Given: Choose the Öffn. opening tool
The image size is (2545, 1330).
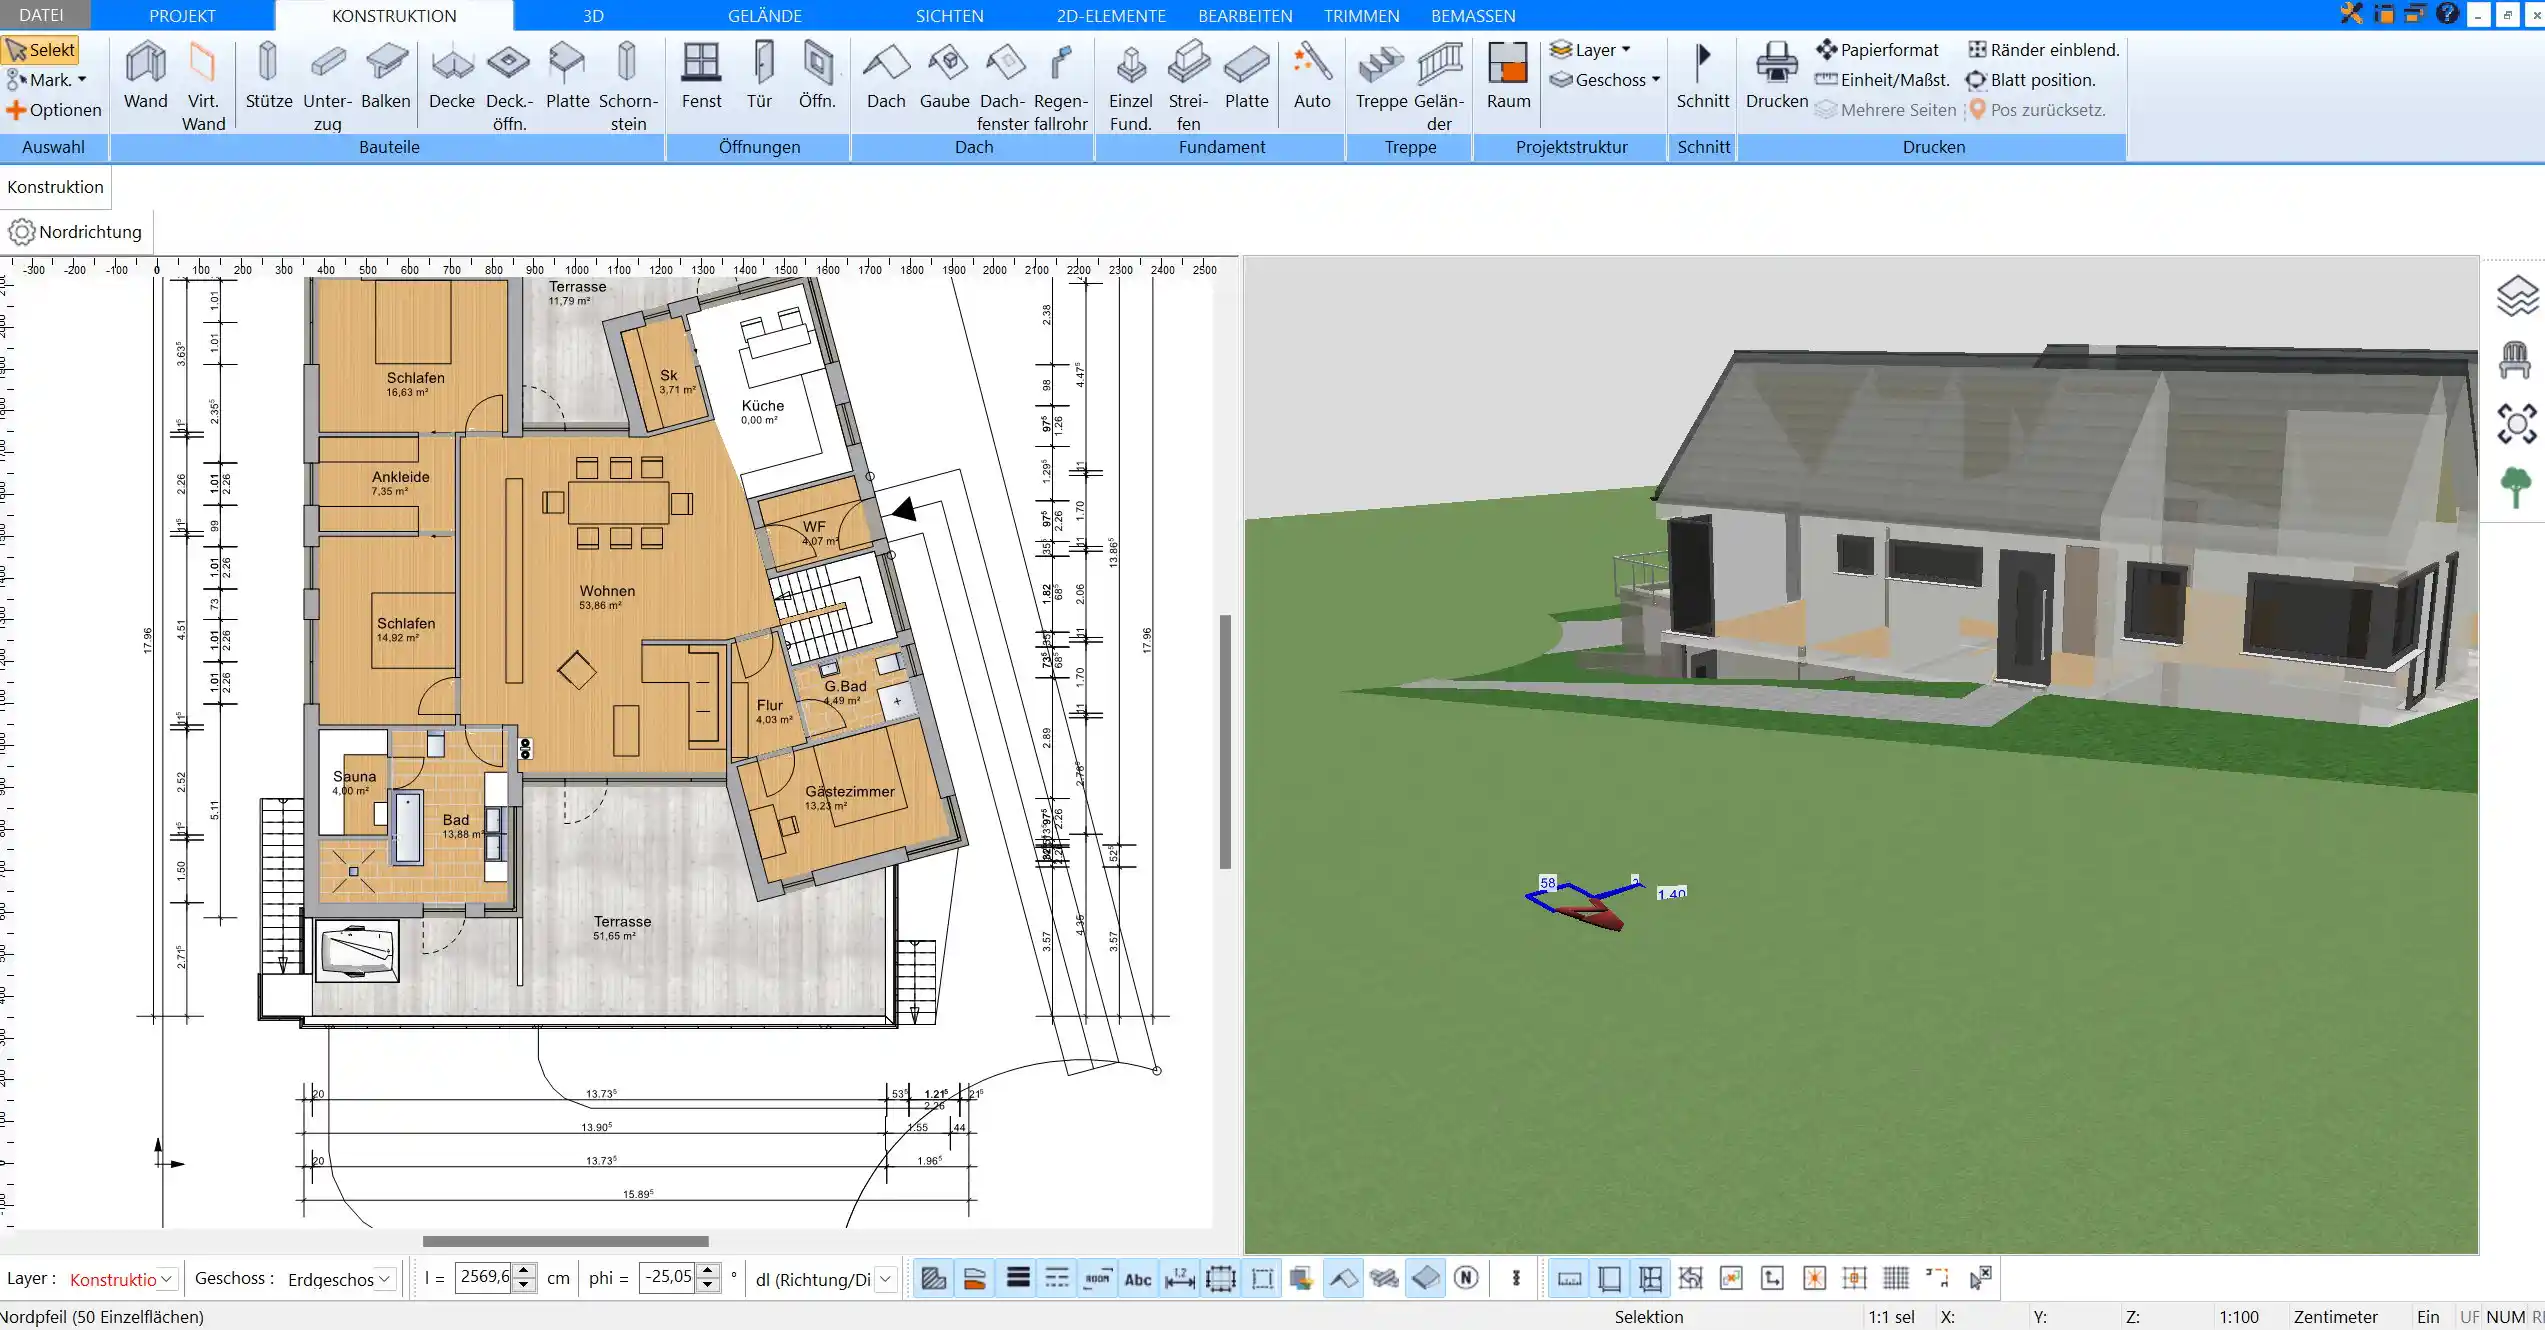Looking at the screenshot, I should [x=817, y=76].
